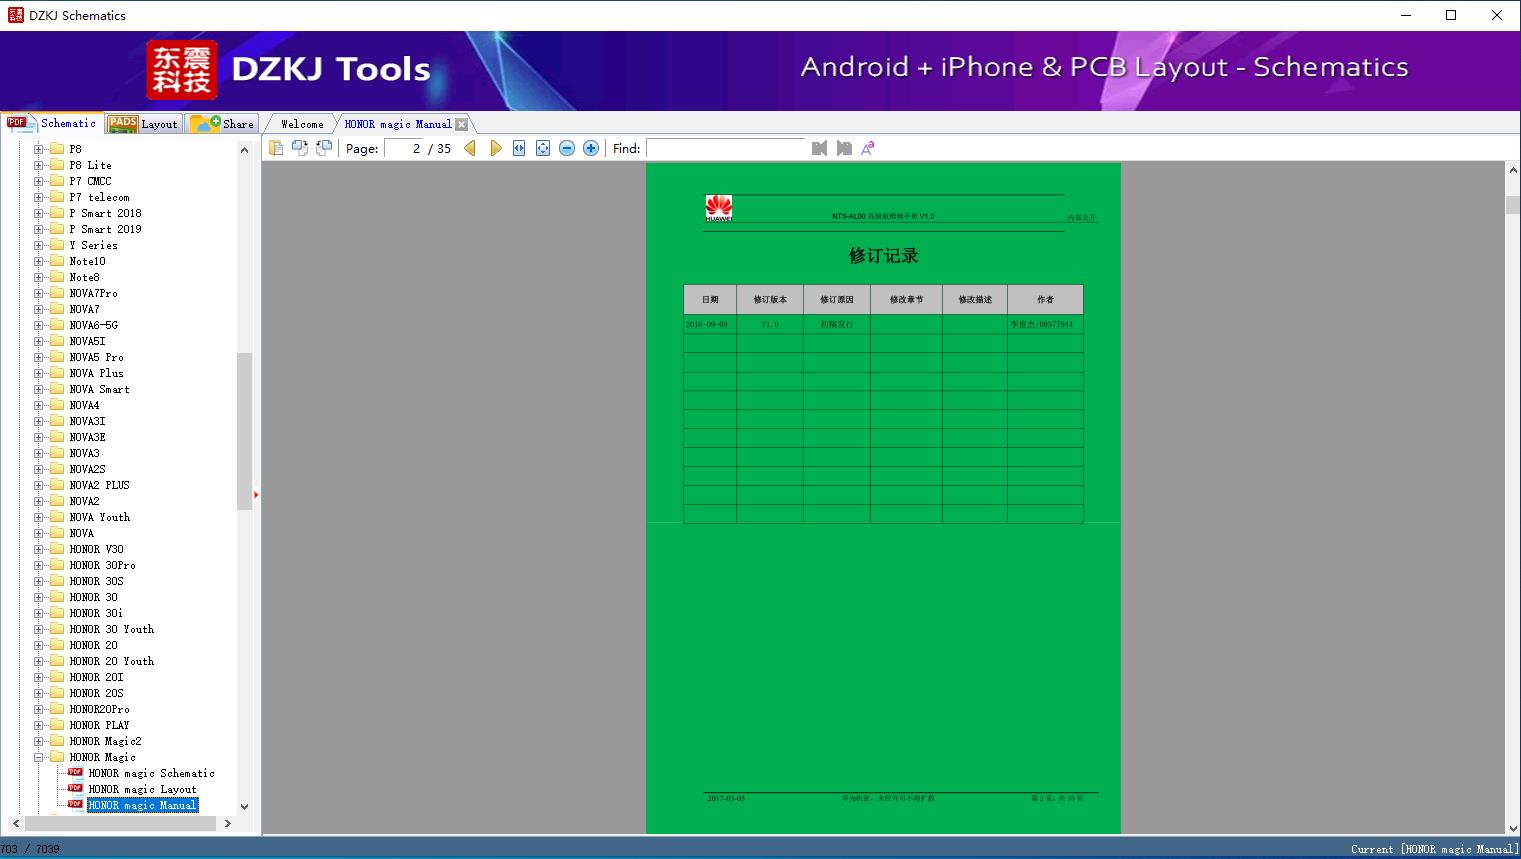Click the tree scrollbar up arrow

pyautogui.click(x=244, y=150)
